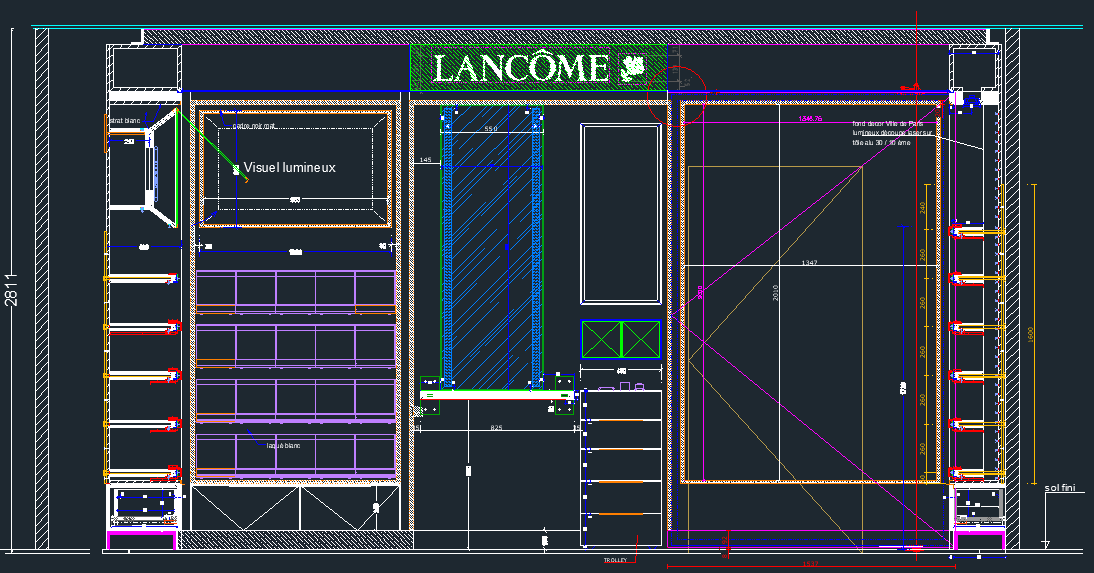Click the blue hatched mirror panel
Viewport: 1094px width, 573px height.
pyautogui.click(x=490, y=250)
